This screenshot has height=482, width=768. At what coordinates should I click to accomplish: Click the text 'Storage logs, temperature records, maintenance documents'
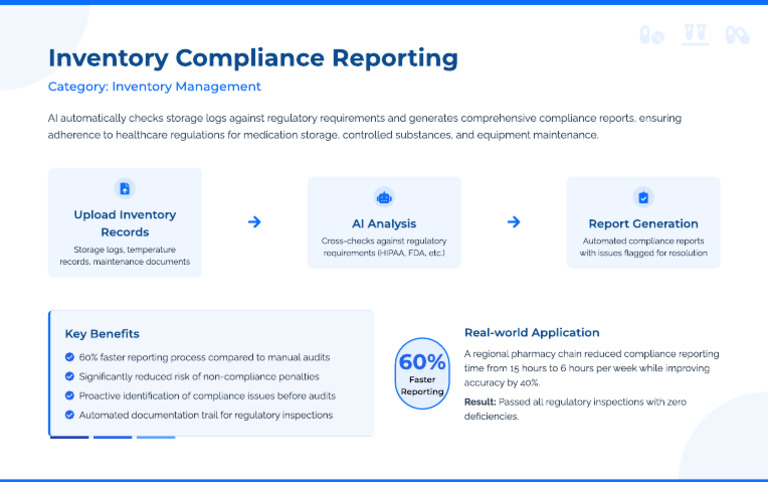point(125,256)
